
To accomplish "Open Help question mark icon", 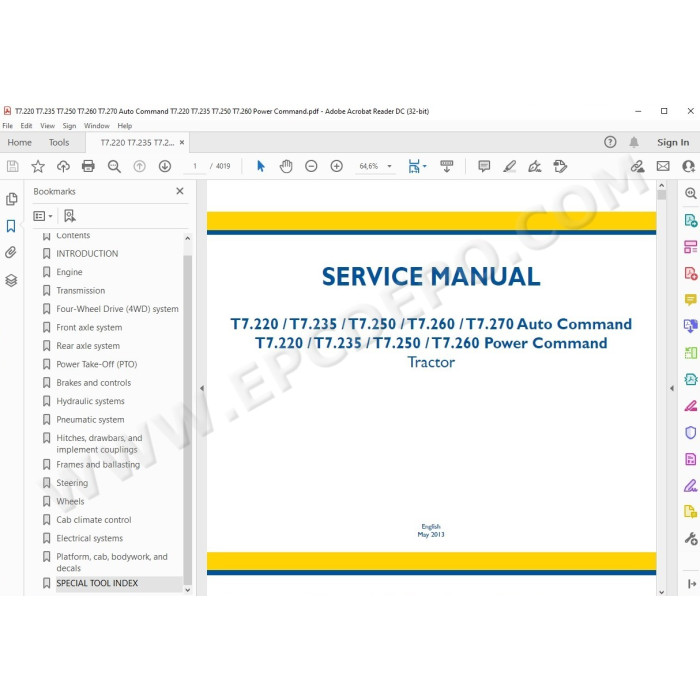I will 610,142.
